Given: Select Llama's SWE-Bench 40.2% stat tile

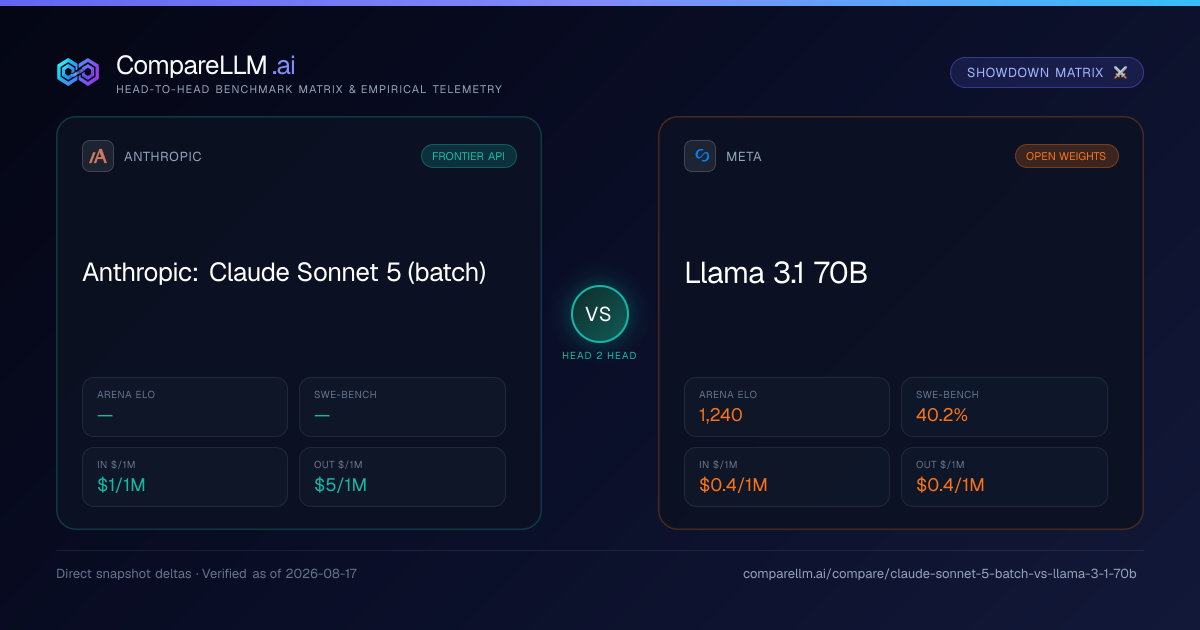Looking at the screenshot, I should (1004, 407).
